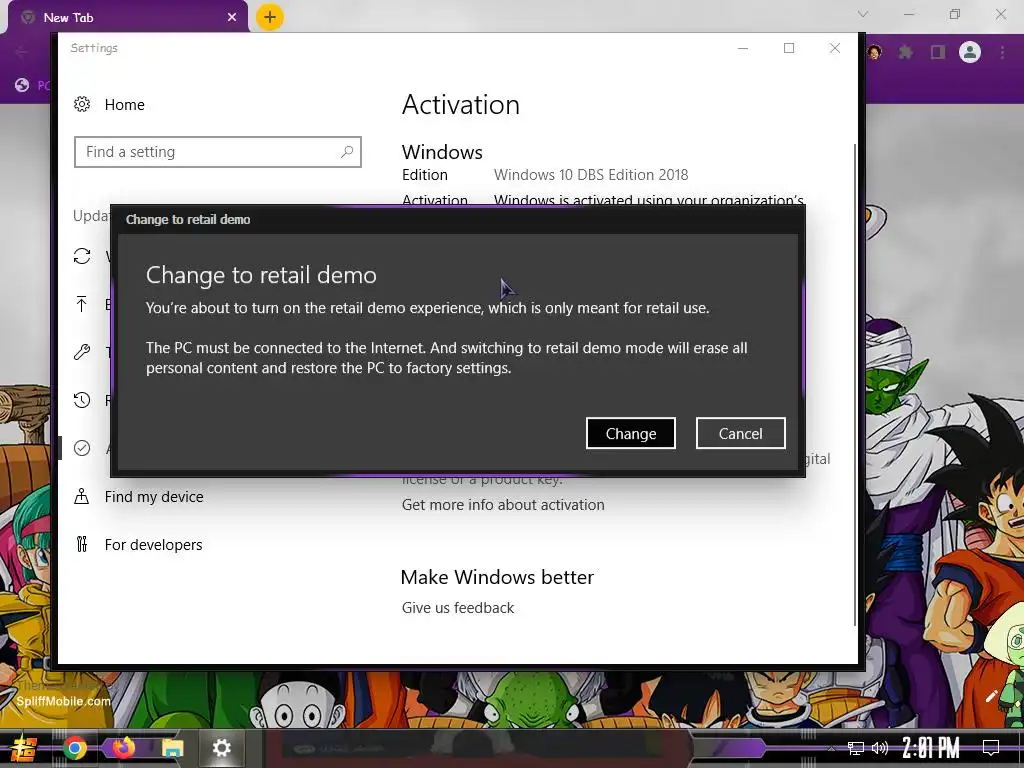Open Get more info about activation link

click(x=503, y=505)
